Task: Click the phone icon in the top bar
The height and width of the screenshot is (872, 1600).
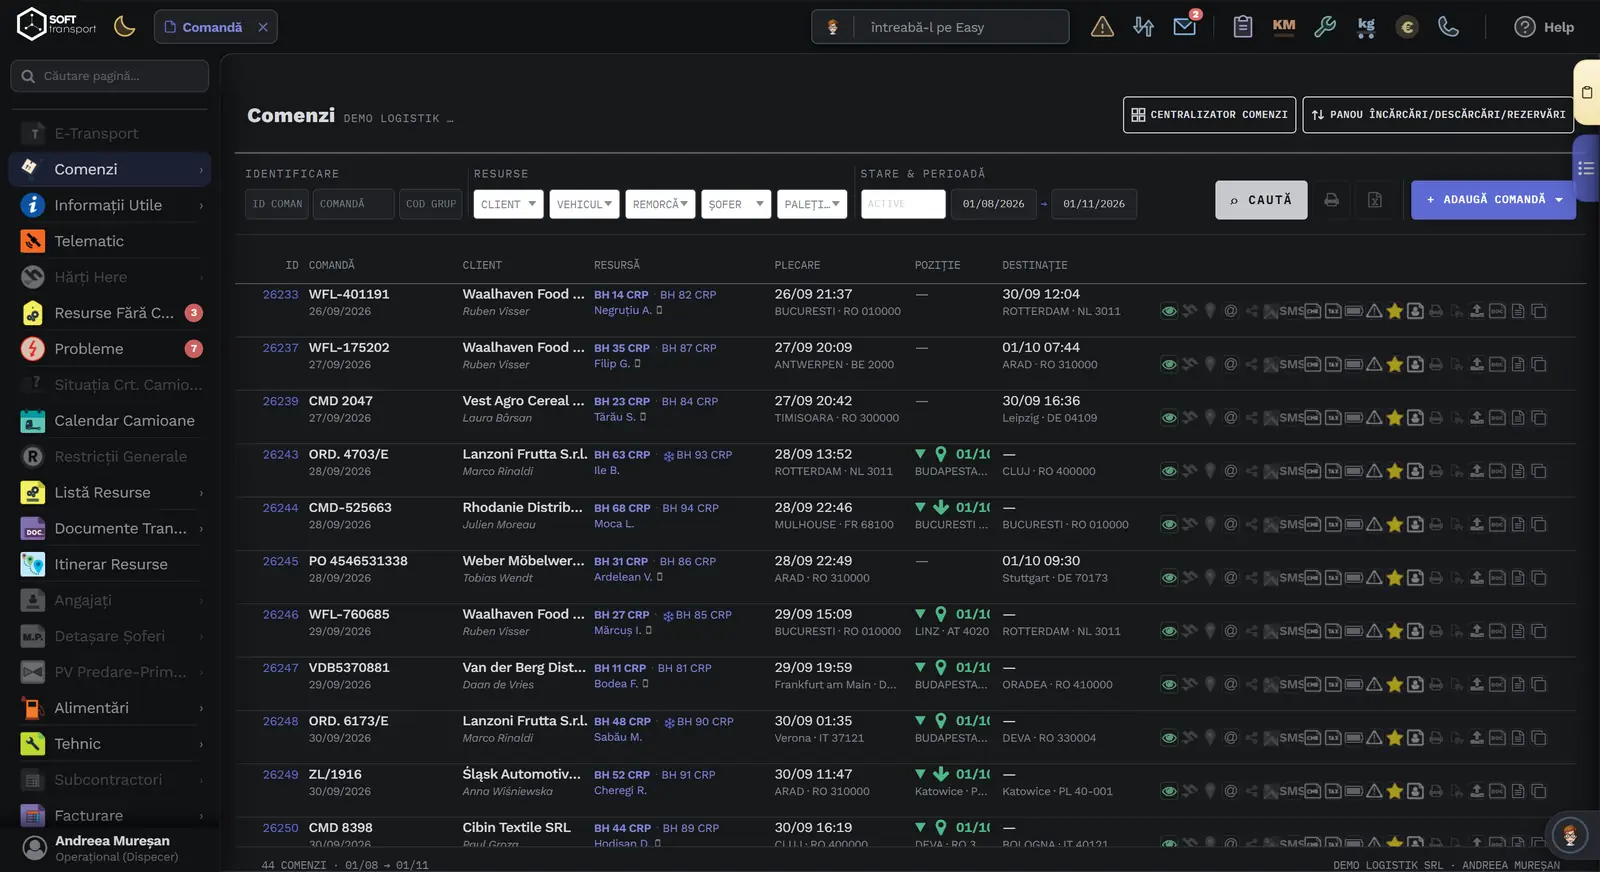Action: pos(1448,27)
